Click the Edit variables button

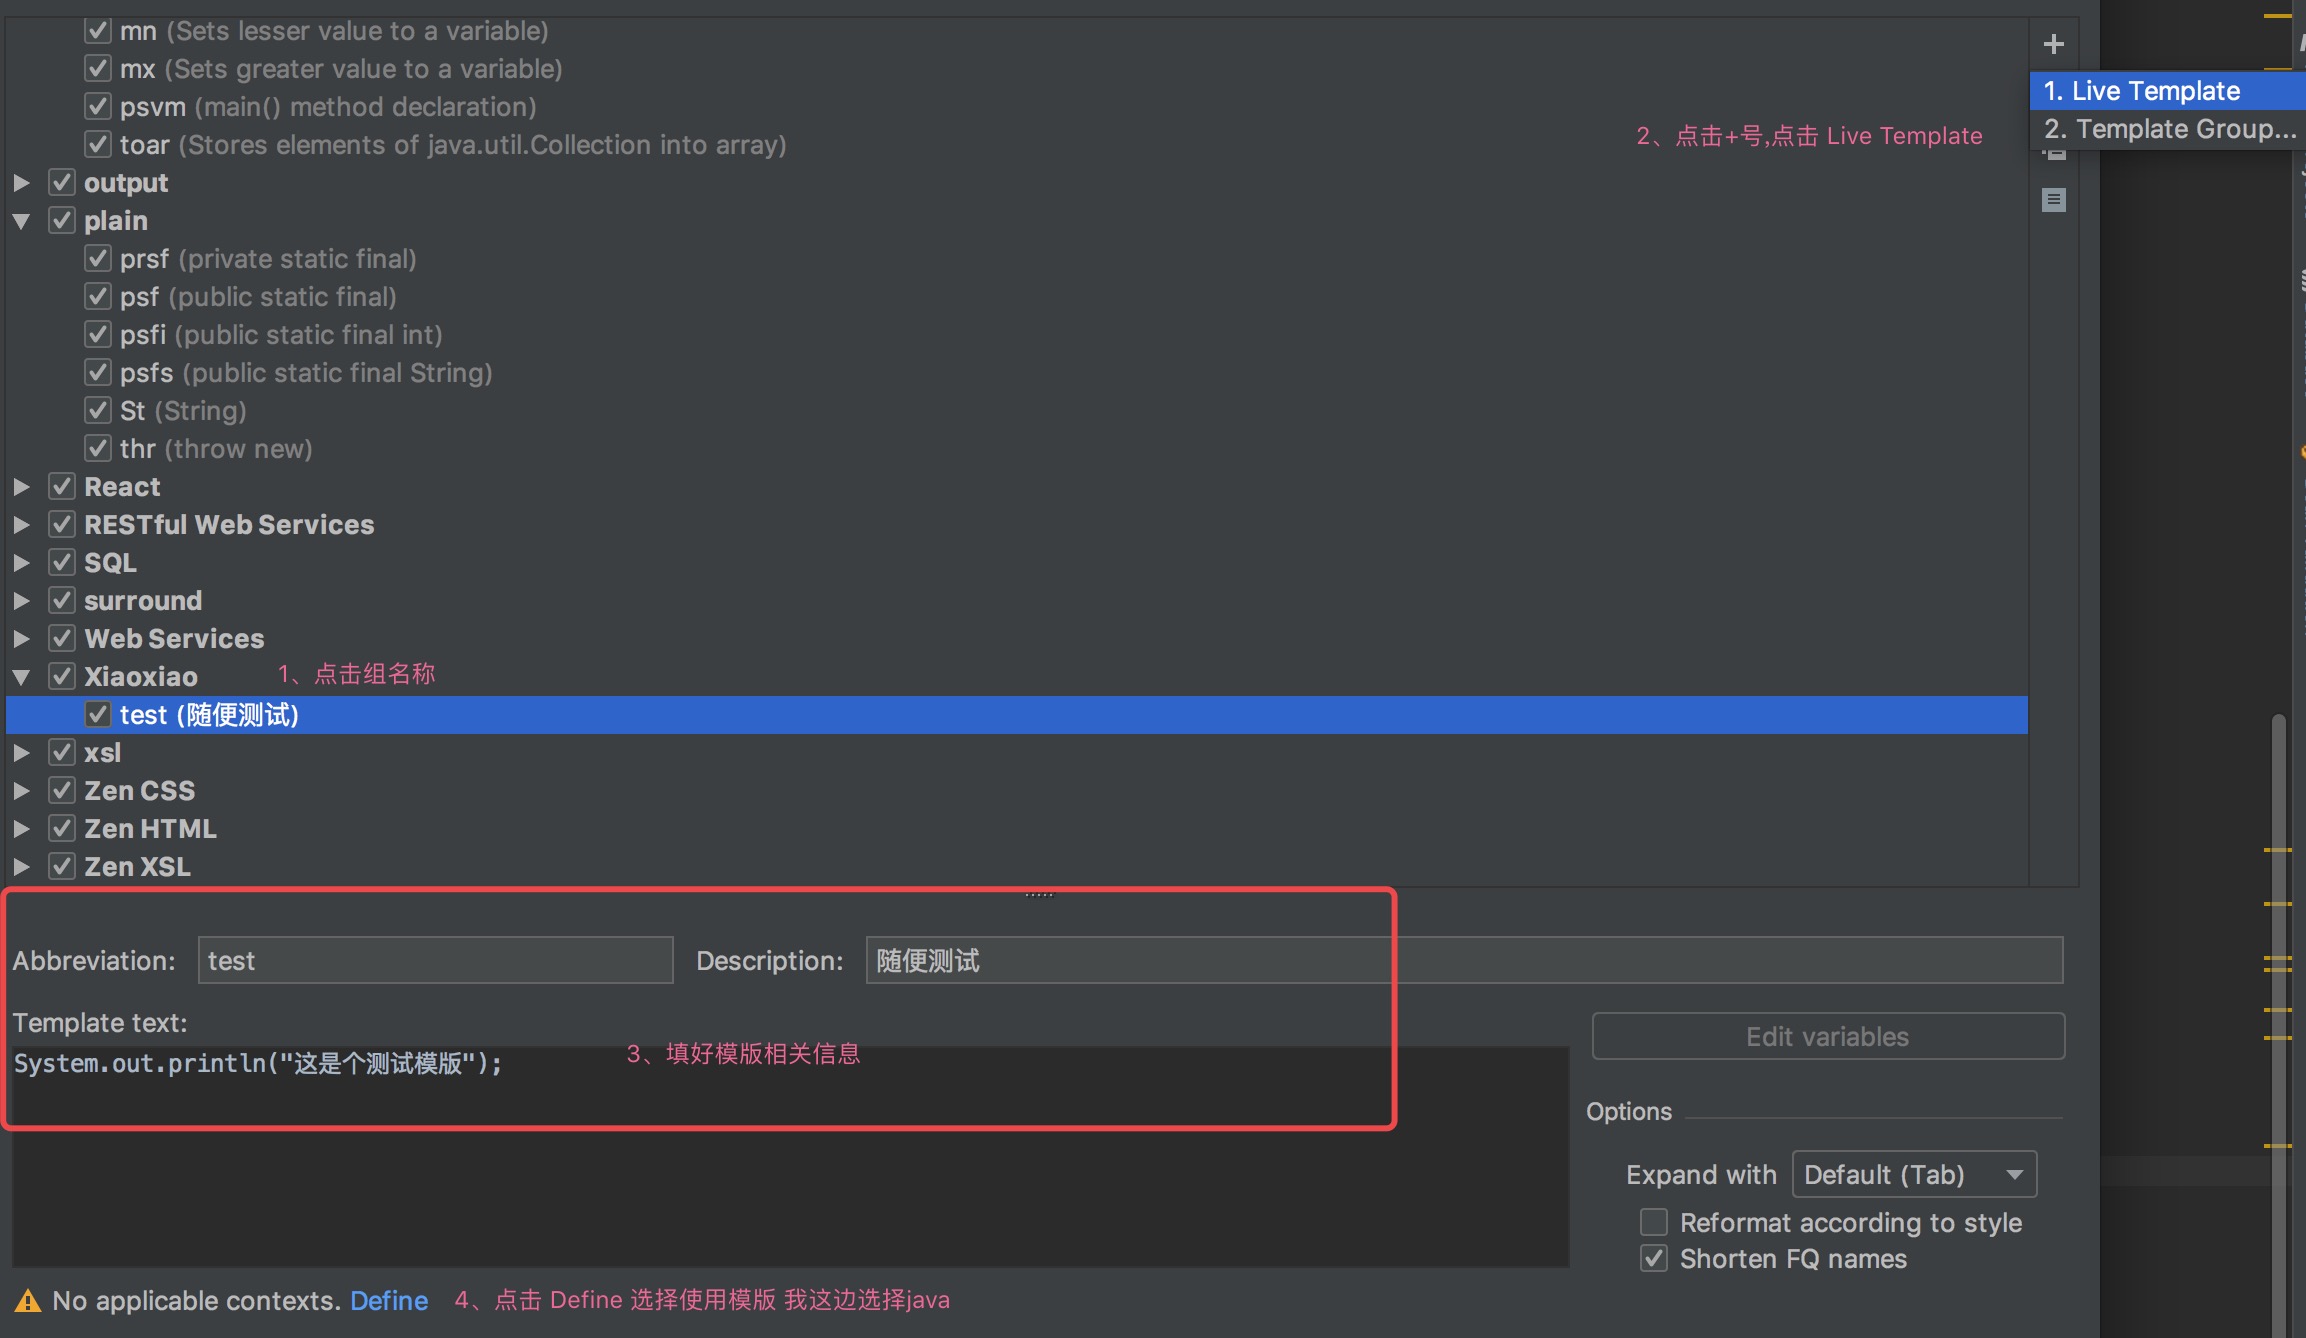pos(1828,1036)
